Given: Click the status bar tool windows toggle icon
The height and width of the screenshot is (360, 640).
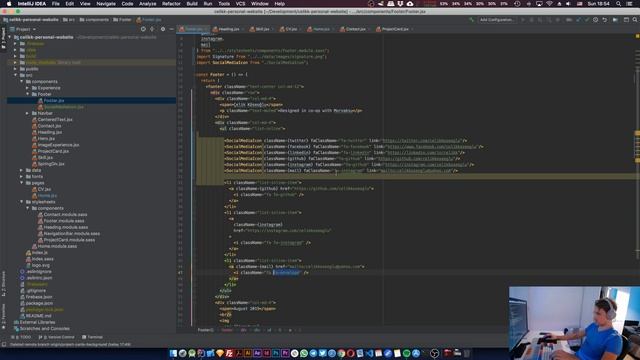Looking at the screenshot, I should coord(4,344).
